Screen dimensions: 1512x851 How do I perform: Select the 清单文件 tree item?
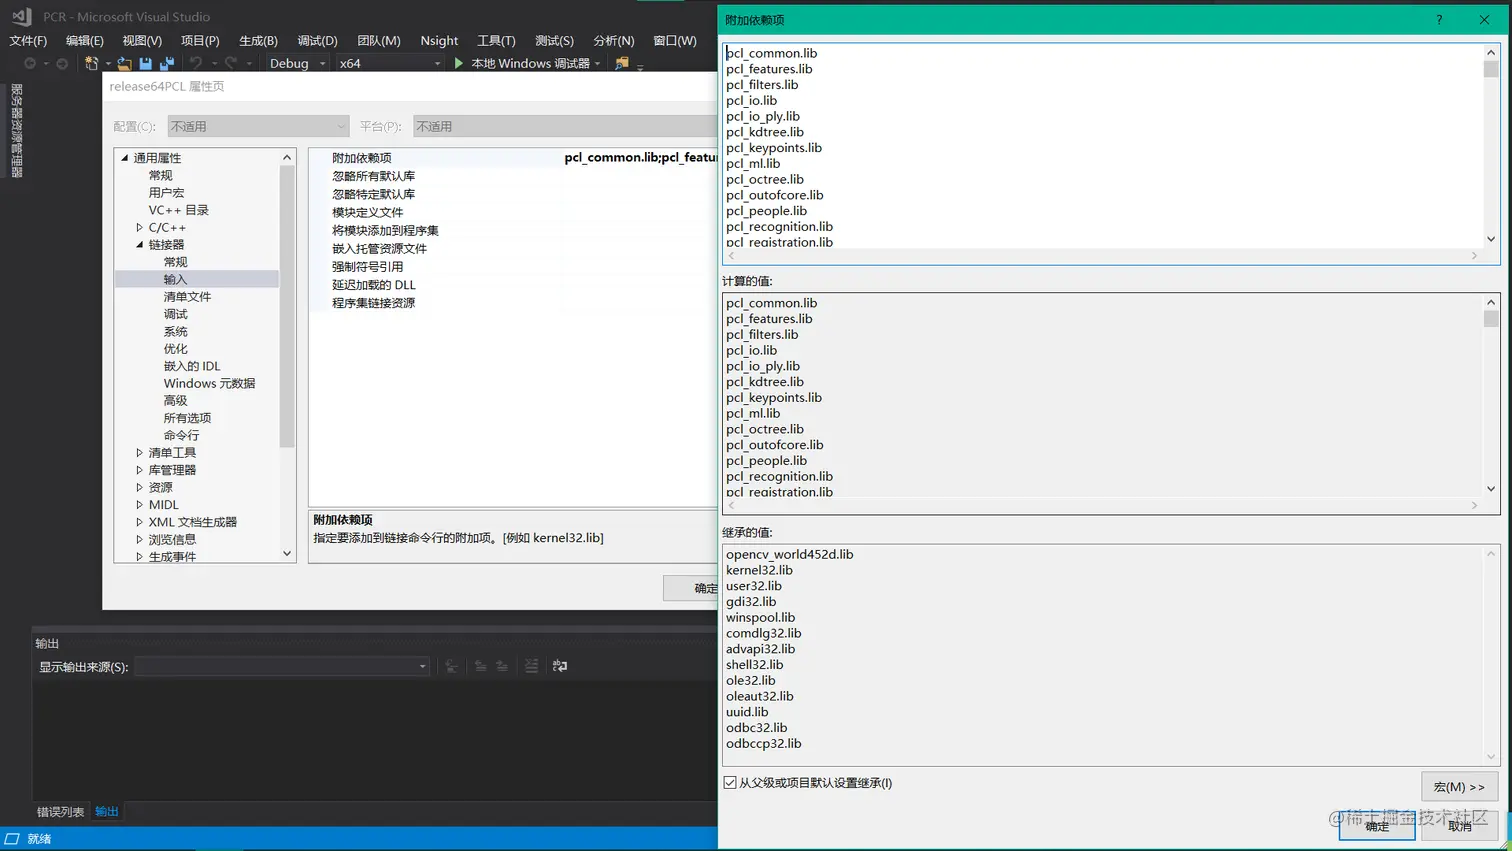[187, 296]
